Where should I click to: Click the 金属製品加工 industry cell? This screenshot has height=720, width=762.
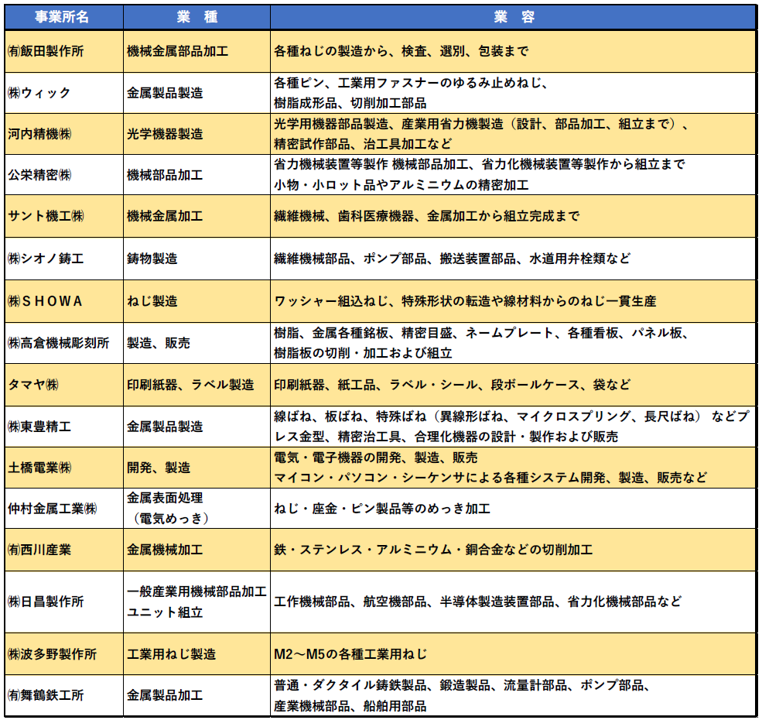[x=197, y=695]
